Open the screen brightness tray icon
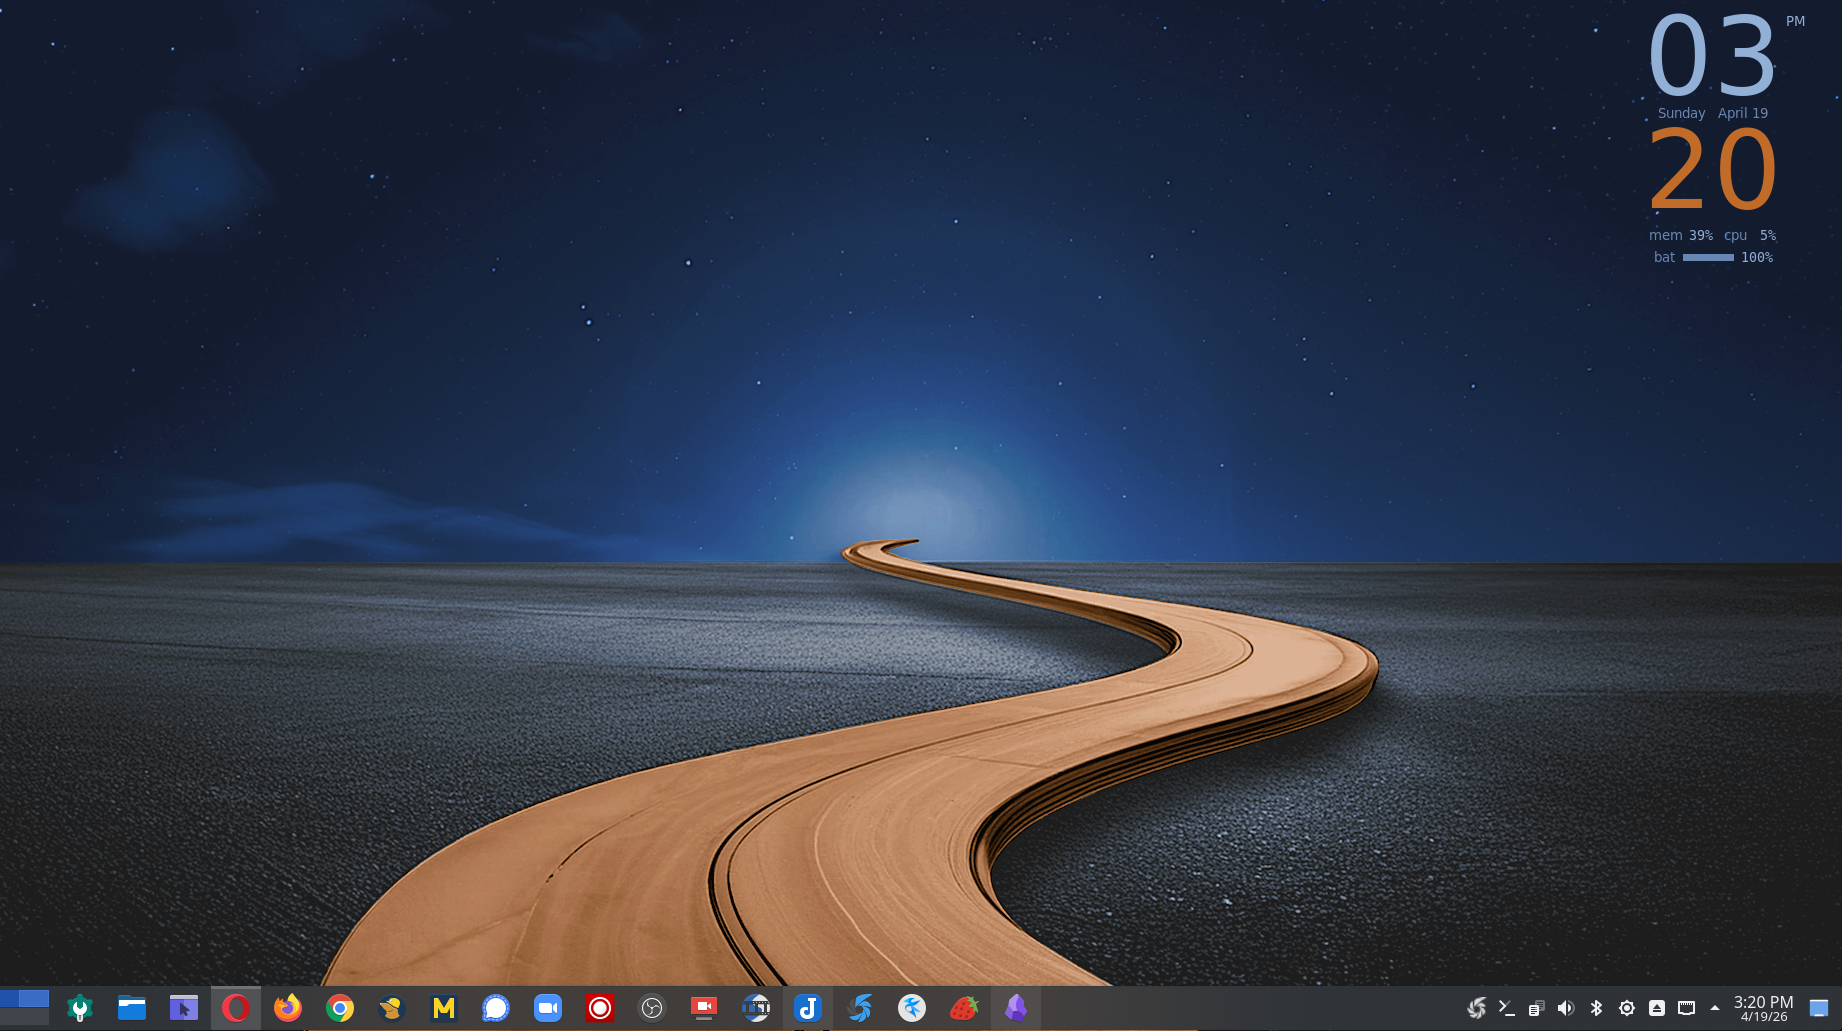 1627,1008
